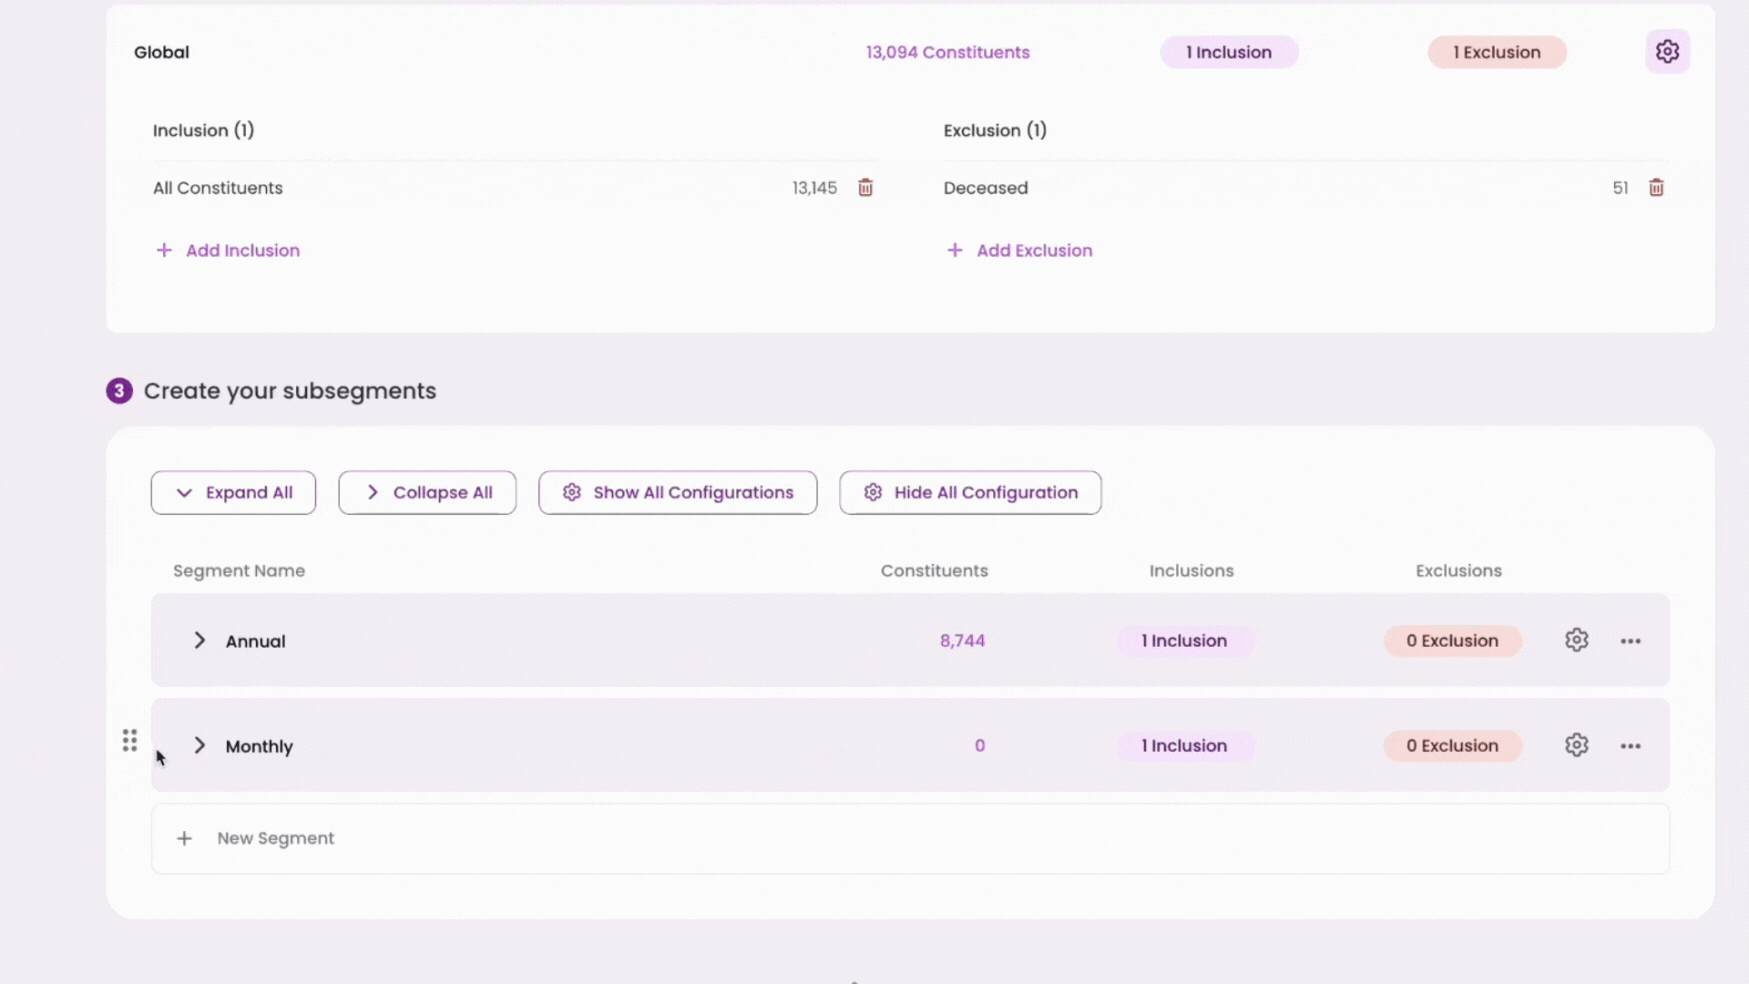Grab the Monthly row drag handle
This screenshot has height=984, width=1749.
[130, 740]
